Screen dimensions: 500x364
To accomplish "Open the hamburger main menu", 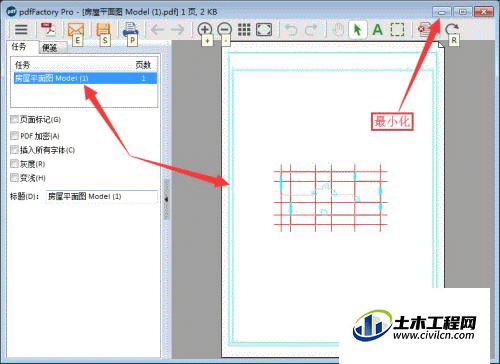I will click(21, 30).
